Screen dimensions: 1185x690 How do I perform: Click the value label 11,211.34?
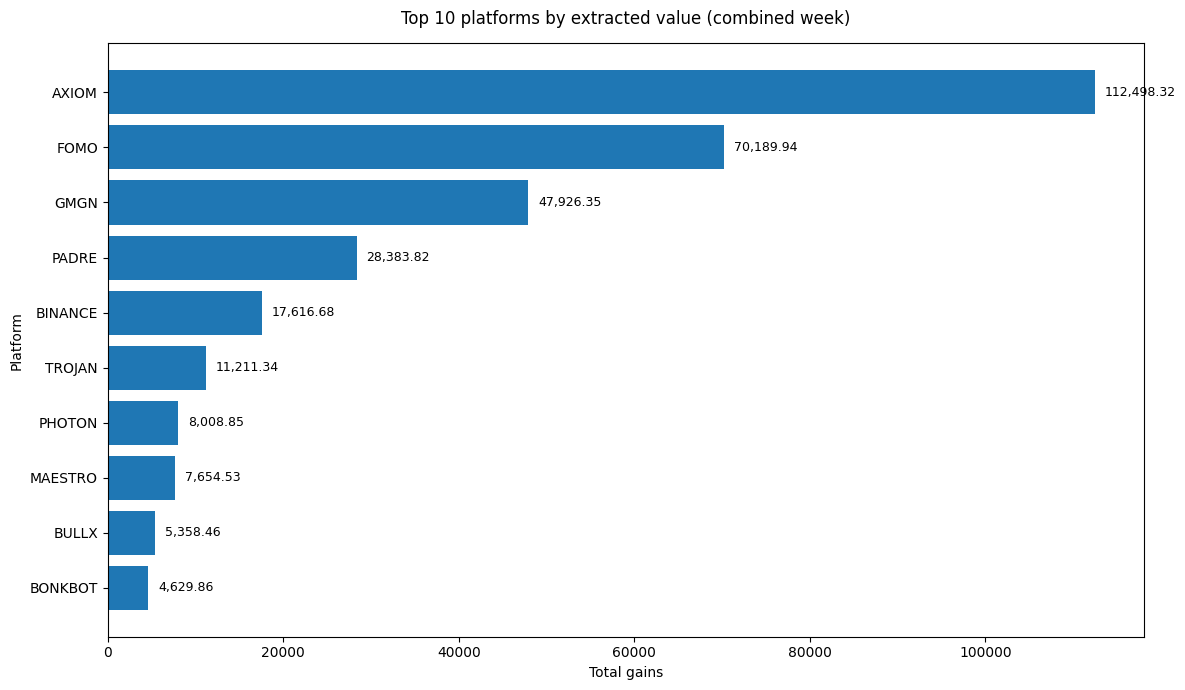[x=247, y=367]
